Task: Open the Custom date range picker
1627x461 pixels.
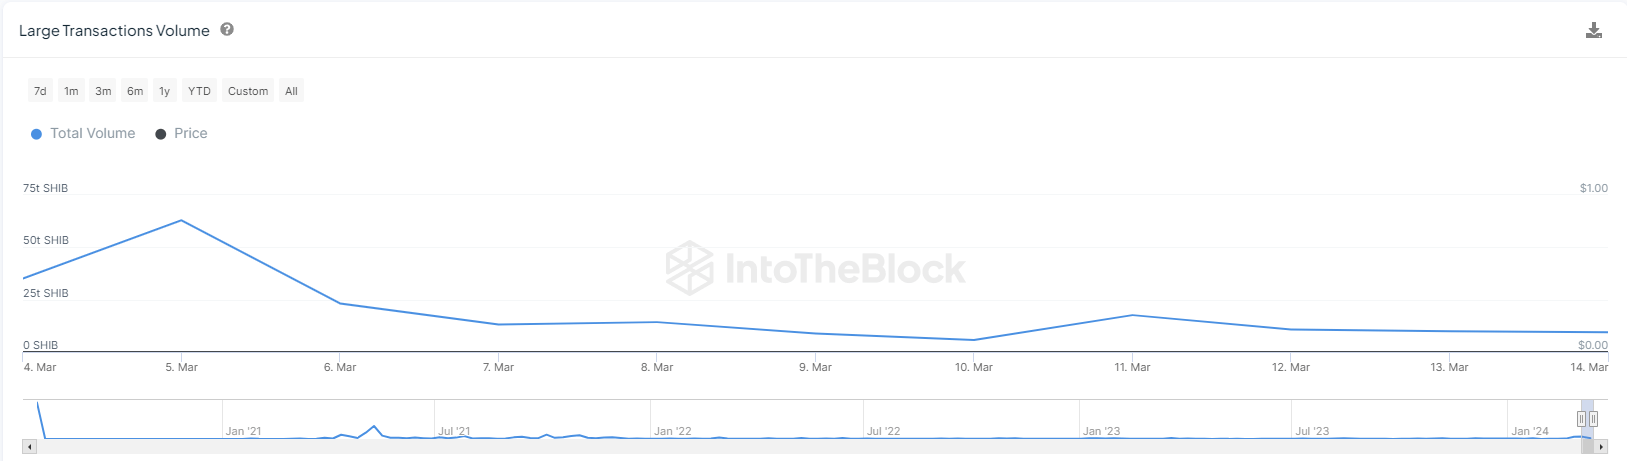Action: coord(248,91)
